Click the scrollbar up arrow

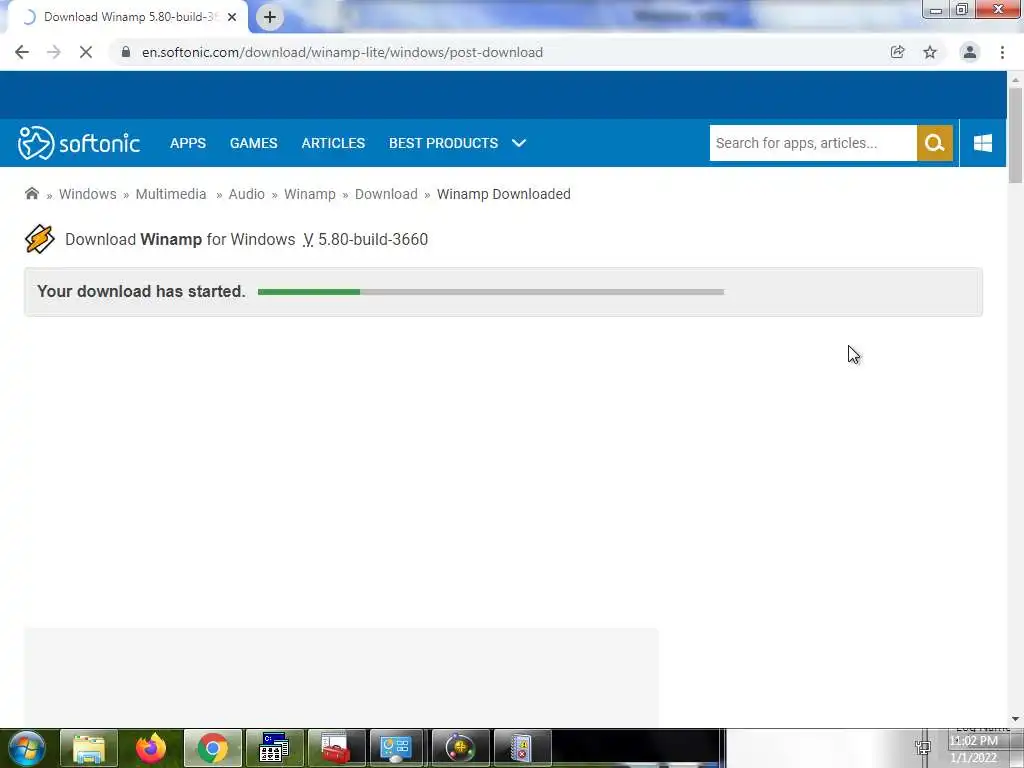1015,80
